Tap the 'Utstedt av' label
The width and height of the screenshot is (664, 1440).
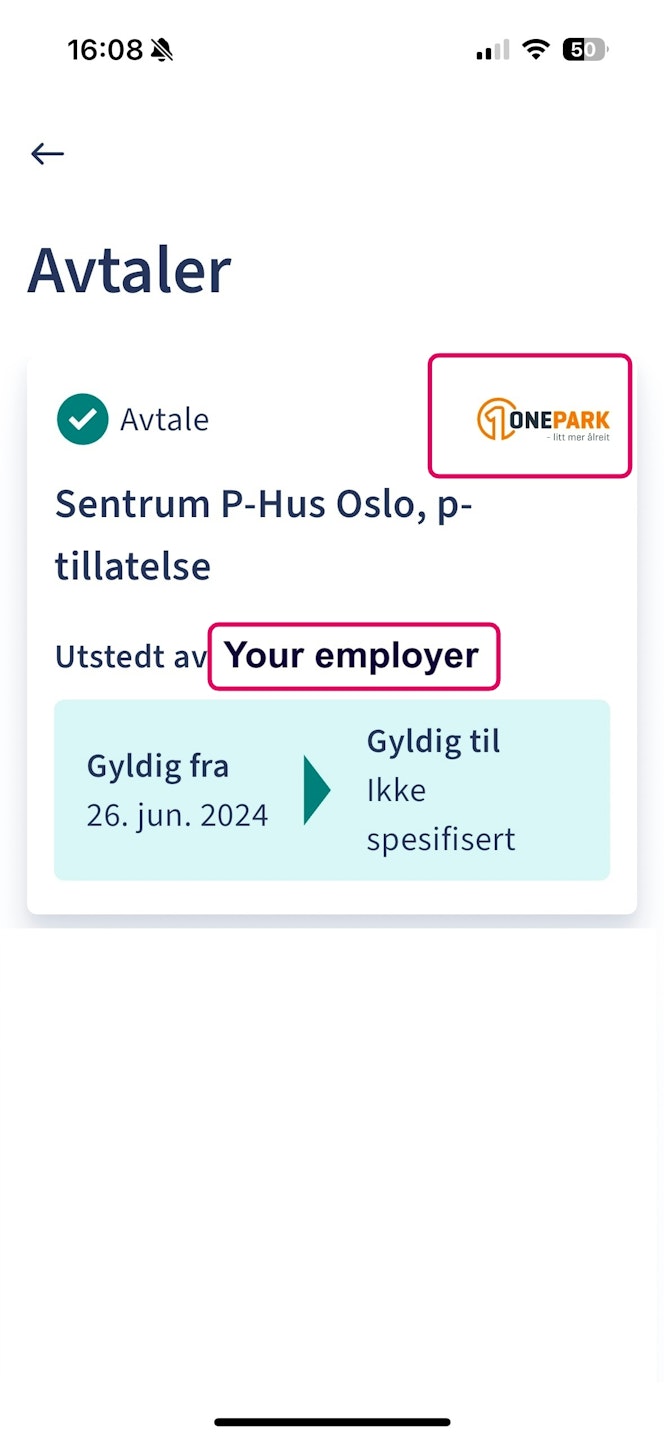[129, 657]
